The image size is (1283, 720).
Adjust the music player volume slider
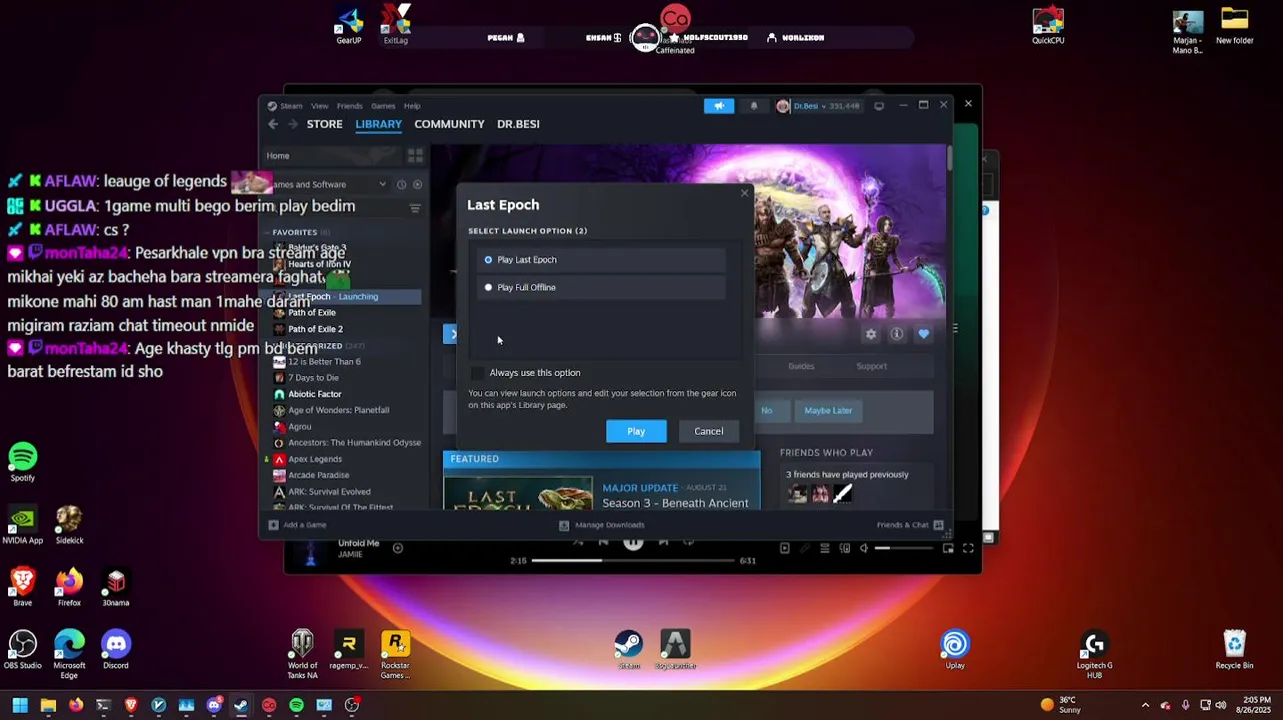pyautogui.click(x=904, y=548)
